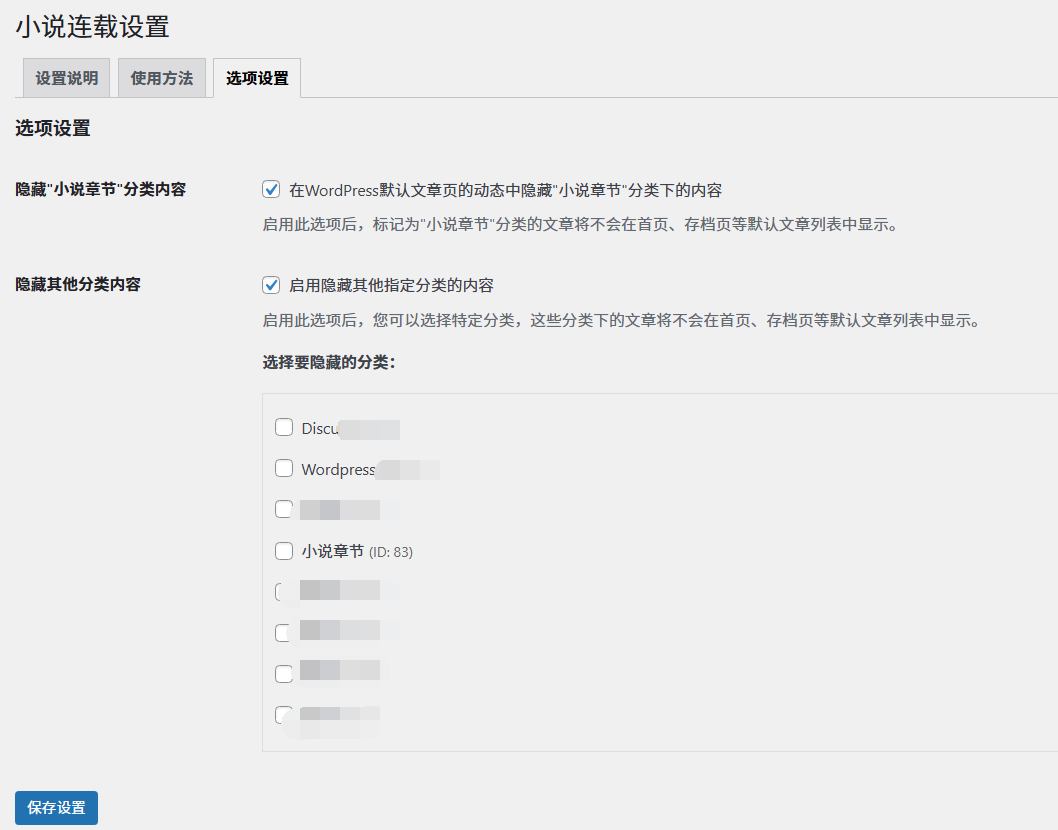Enable the 小说章节 (ID: 83) checkbox
The image size is (1058, 830).
pyautogui.click(x=284, y=551)
